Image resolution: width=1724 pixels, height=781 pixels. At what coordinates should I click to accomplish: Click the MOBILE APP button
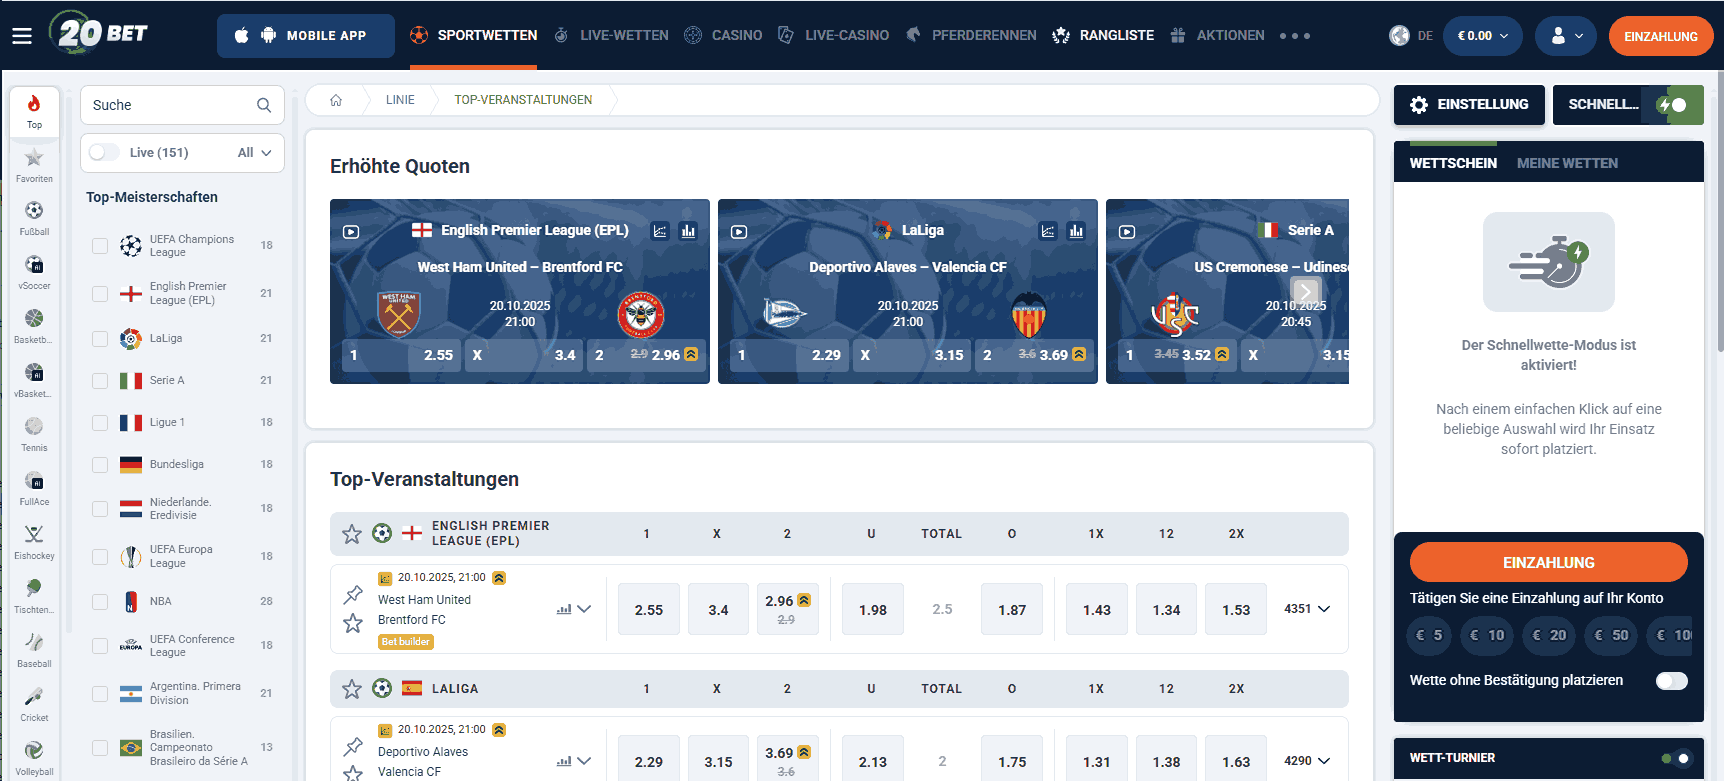coord(306,36)
